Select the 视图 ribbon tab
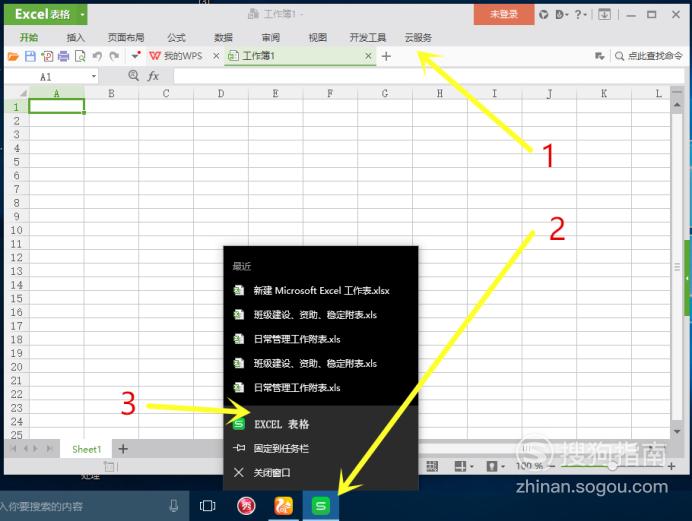 pyautogui.click(x=317, y=37)
